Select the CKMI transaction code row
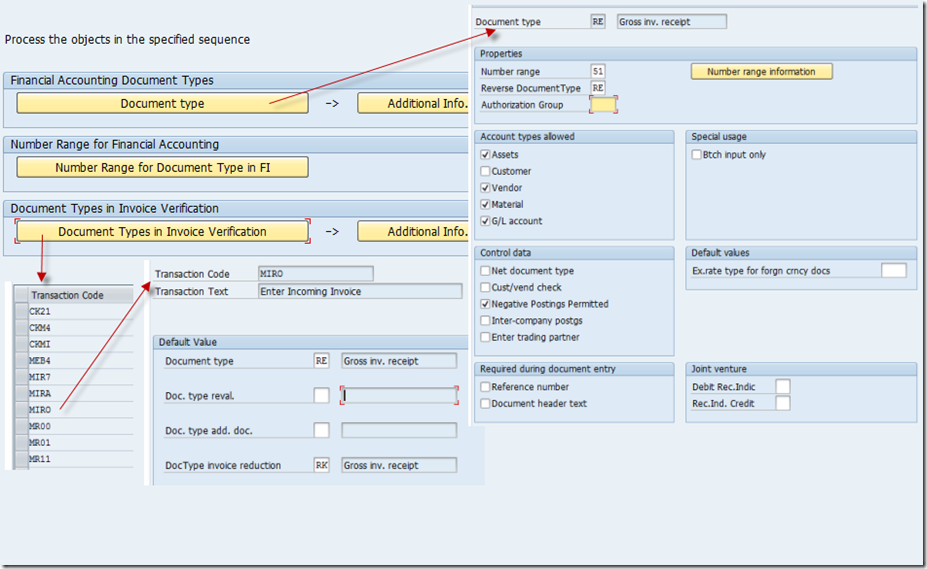Image resolution: width=927 pixels, height=569 pixels. [81, 344]
